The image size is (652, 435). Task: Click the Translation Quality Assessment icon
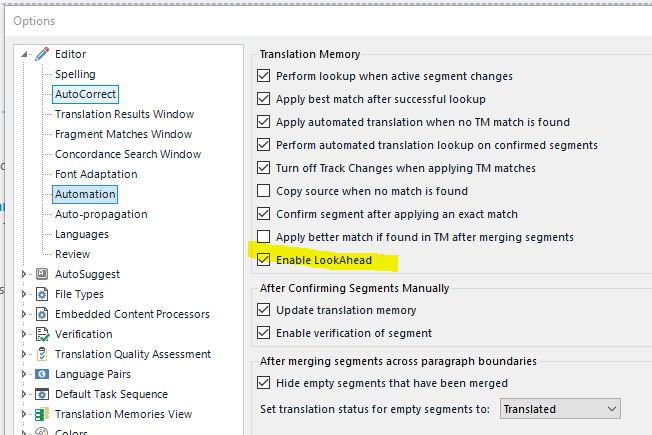click(42, 354)
